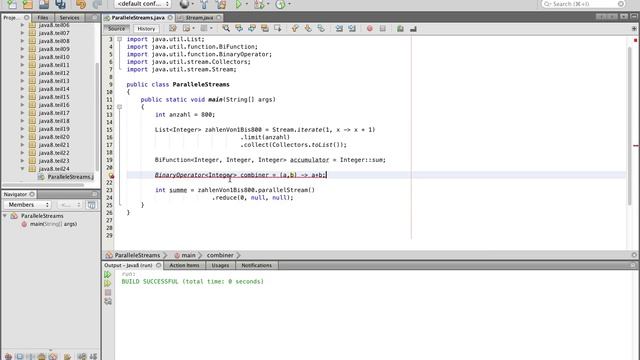Open the Run Project dropdown arrow
The width and height of the screenshot is (640, 360).
(247, 4)
